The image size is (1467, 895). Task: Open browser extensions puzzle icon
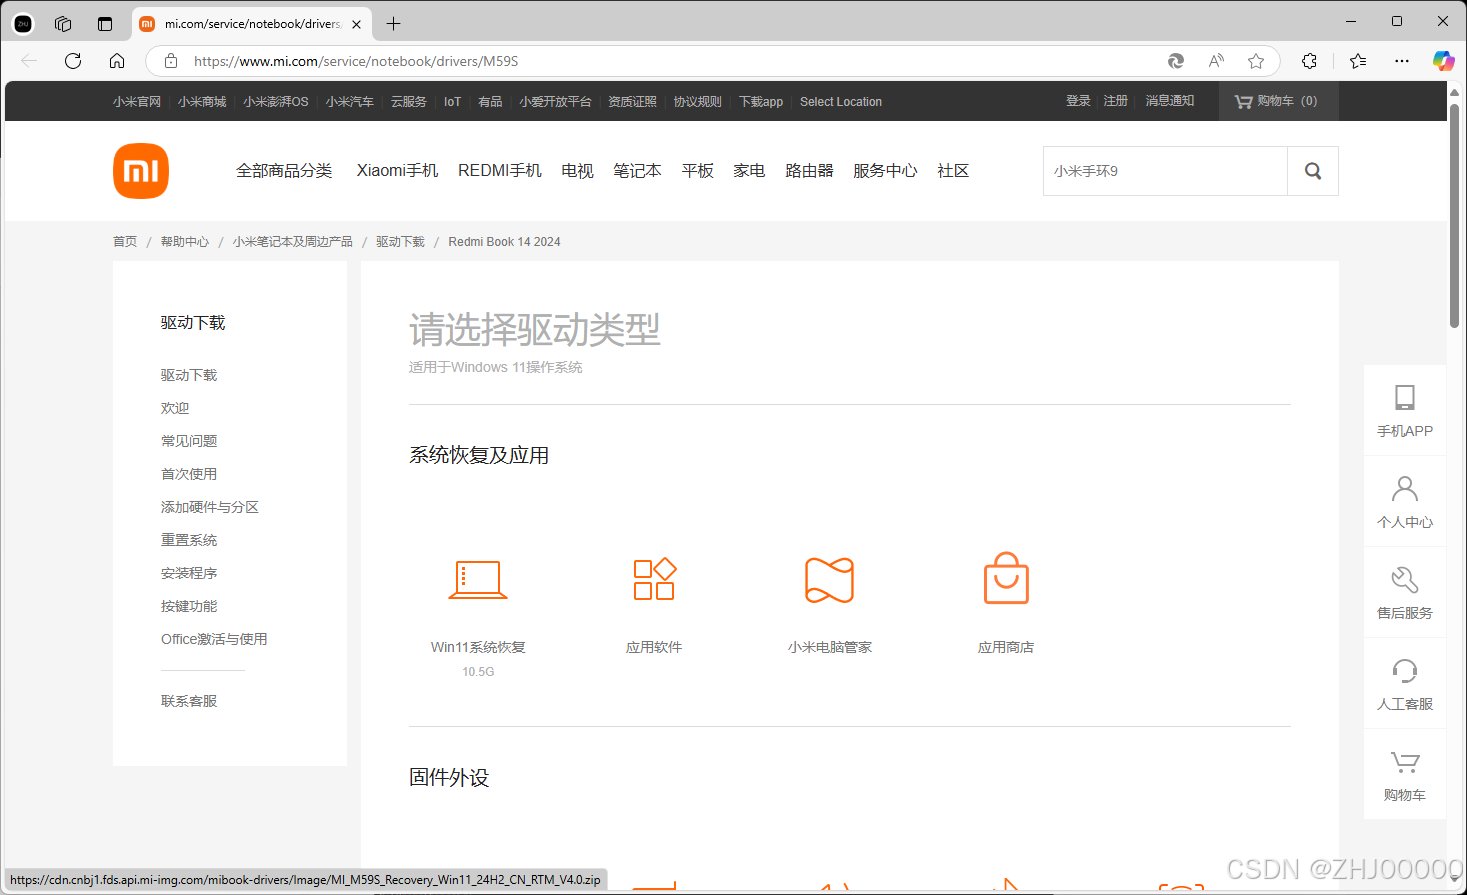pos(1309,61)
